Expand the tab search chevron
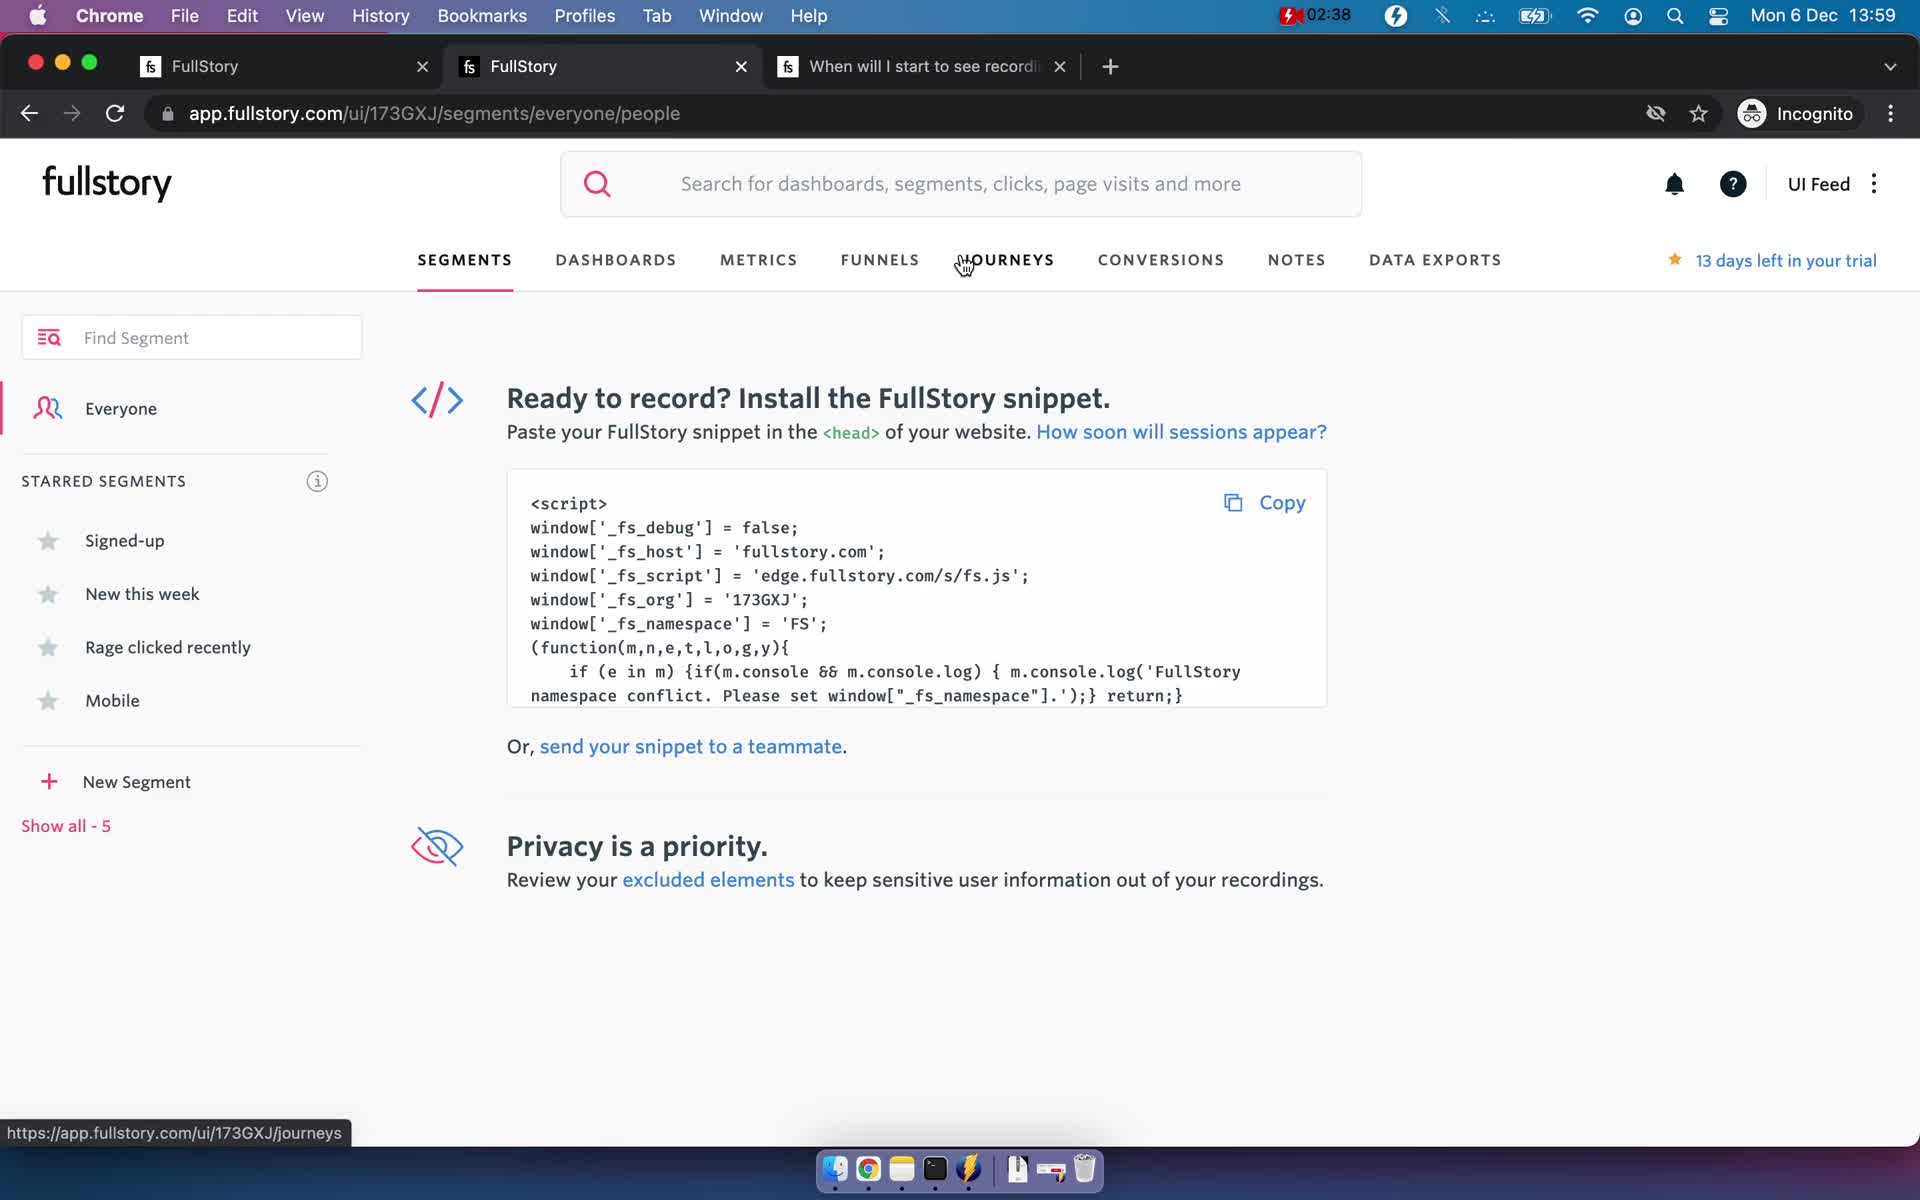 click(x=1890, y=66)
